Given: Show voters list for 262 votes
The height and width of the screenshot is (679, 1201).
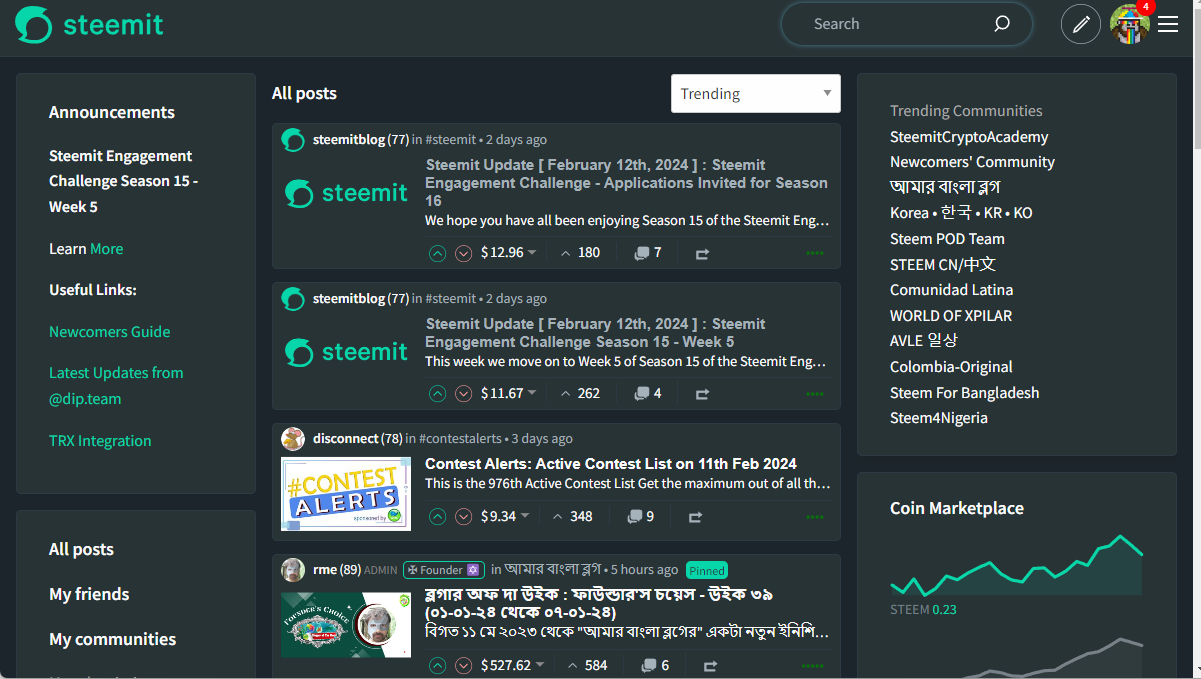Looking at the screenshot, I should pos(580,394).
